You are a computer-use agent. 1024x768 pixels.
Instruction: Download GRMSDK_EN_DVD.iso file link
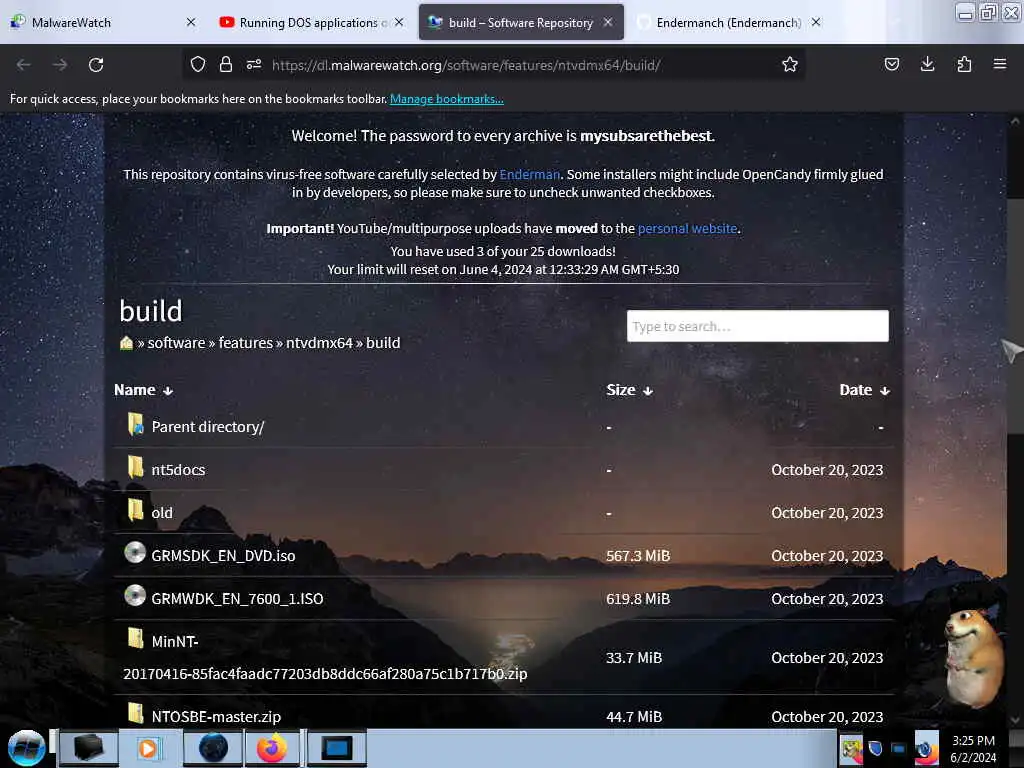click(223, 556)
